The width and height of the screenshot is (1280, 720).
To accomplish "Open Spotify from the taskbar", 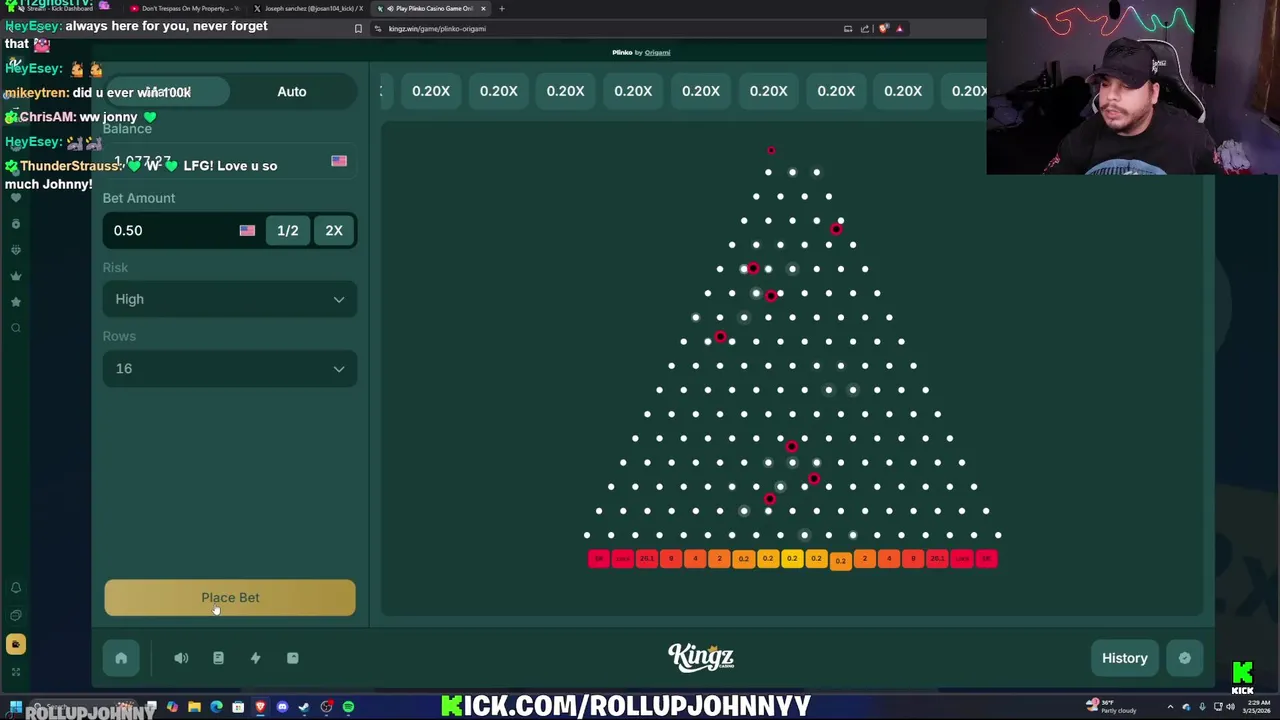I will click(x=348, y=707).
